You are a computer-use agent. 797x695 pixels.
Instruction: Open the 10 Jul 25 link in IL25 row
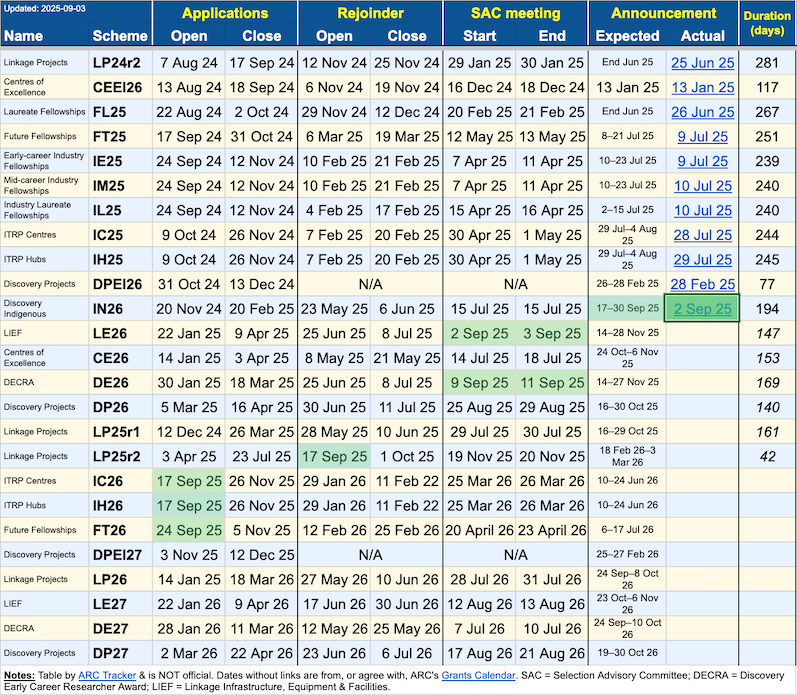tap(702, 210)
